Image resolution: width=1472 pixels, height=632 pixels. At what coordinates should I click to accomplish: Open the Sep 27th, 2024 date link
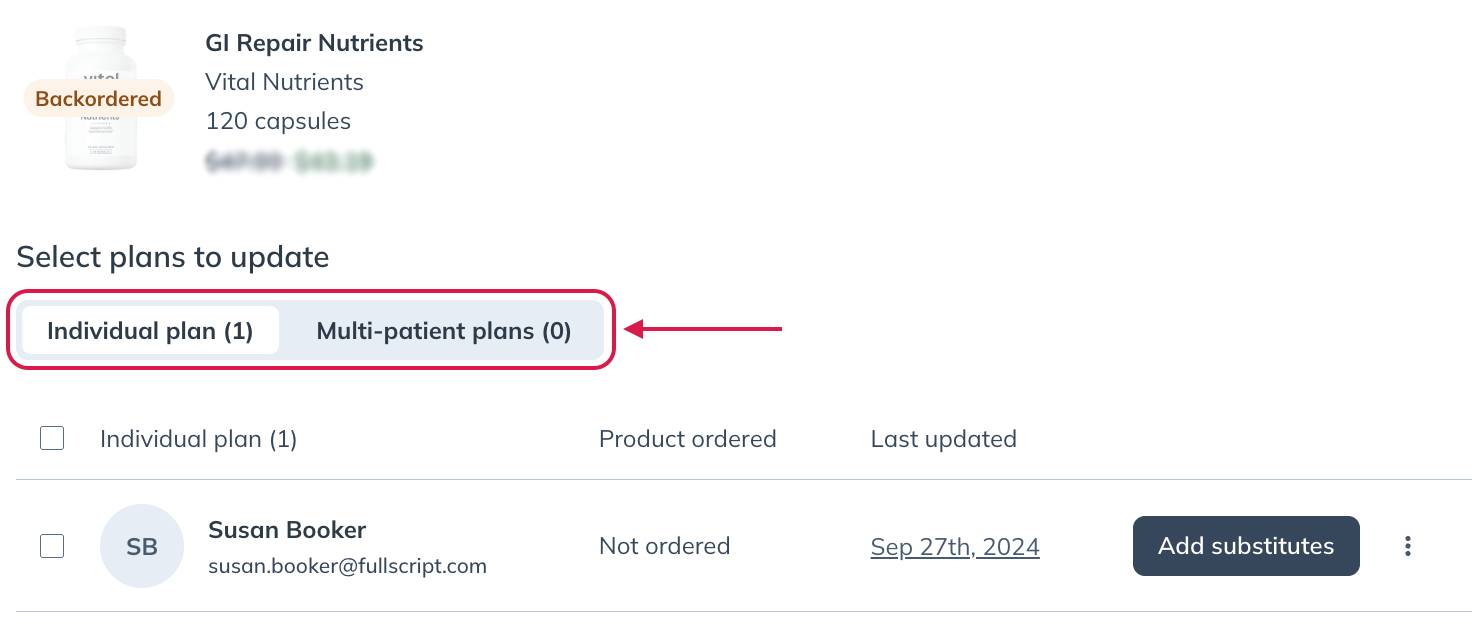[954, 546]
